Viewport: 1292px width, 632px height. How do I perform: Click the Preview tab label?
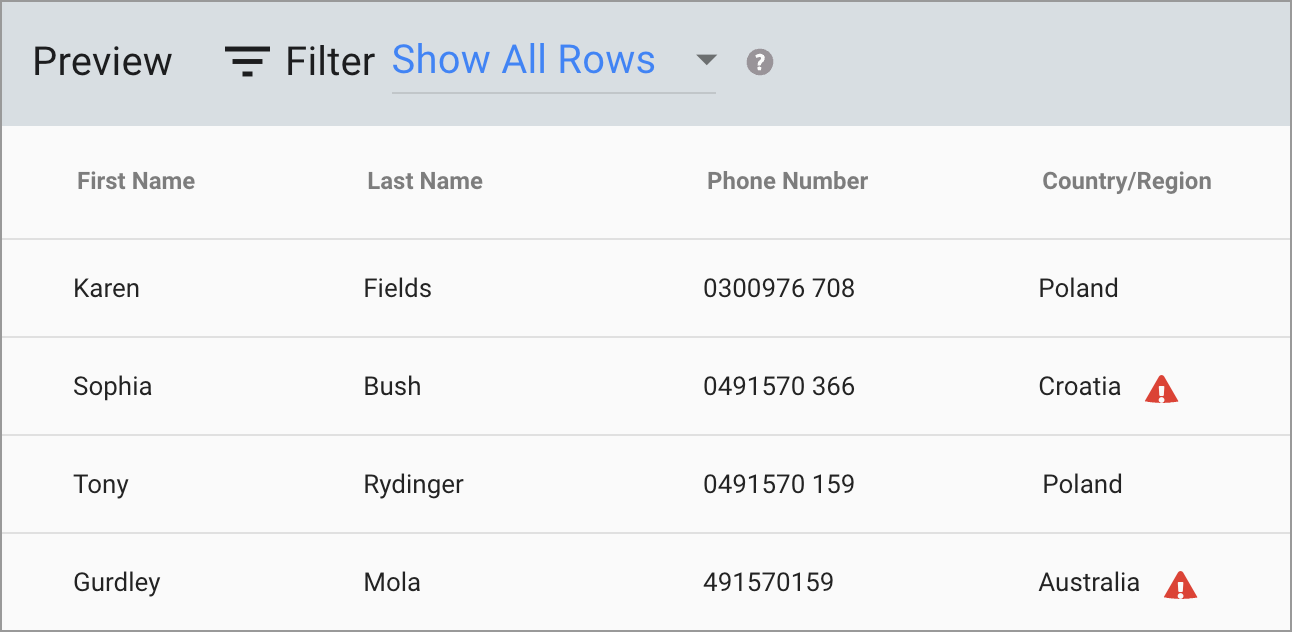tap(101, 61)
